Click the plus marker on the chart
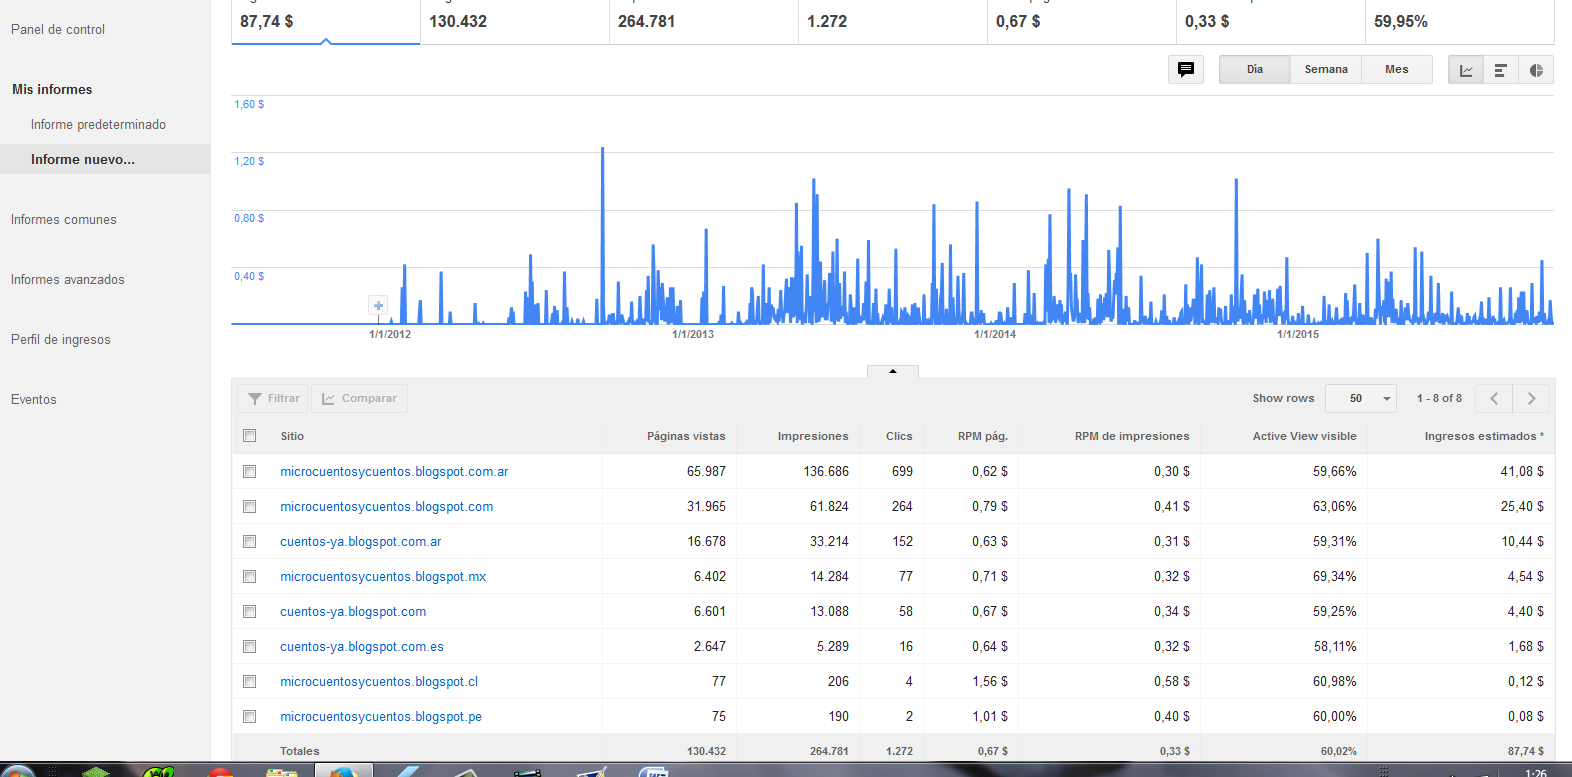This screenshot has width=1572, height=777. click(x=378, y=305)
